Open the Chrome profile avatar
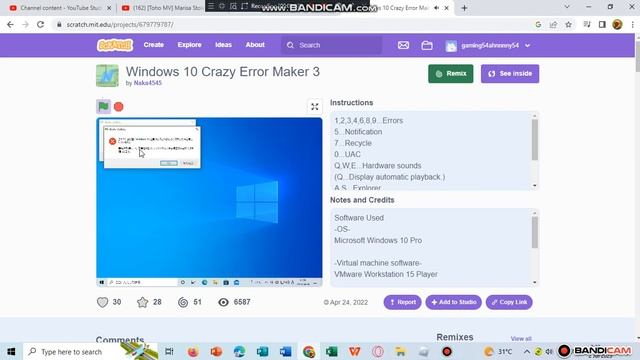The width and height of the screenshot is (640, 360). [617, 24]
